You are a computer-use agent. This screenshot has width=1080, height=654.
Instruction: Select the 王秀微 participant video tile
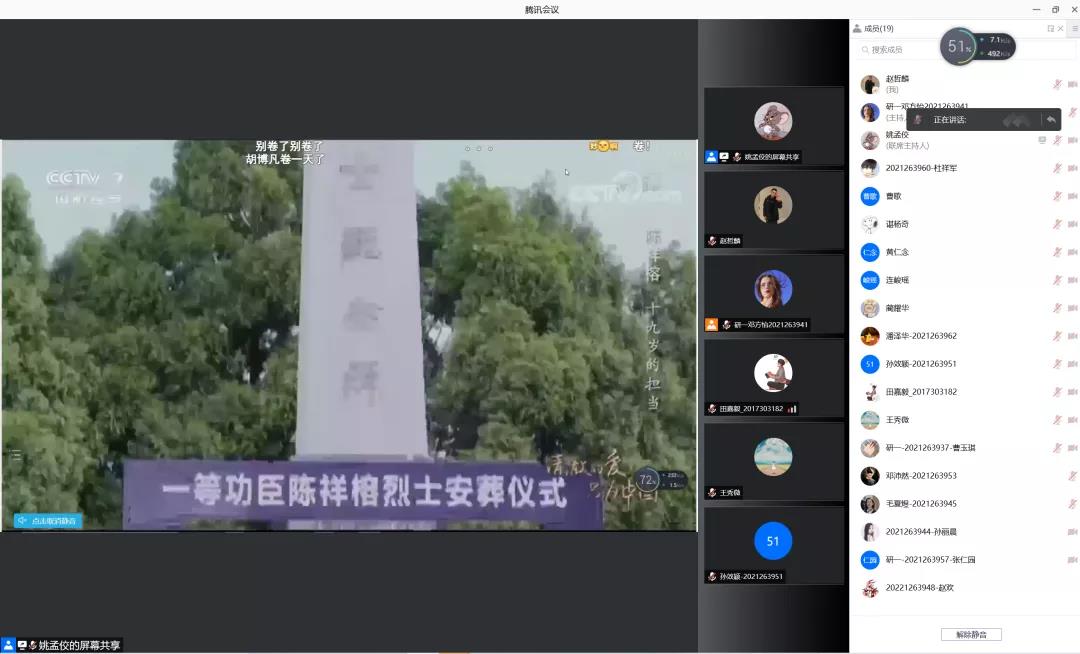tap(773, 461)
